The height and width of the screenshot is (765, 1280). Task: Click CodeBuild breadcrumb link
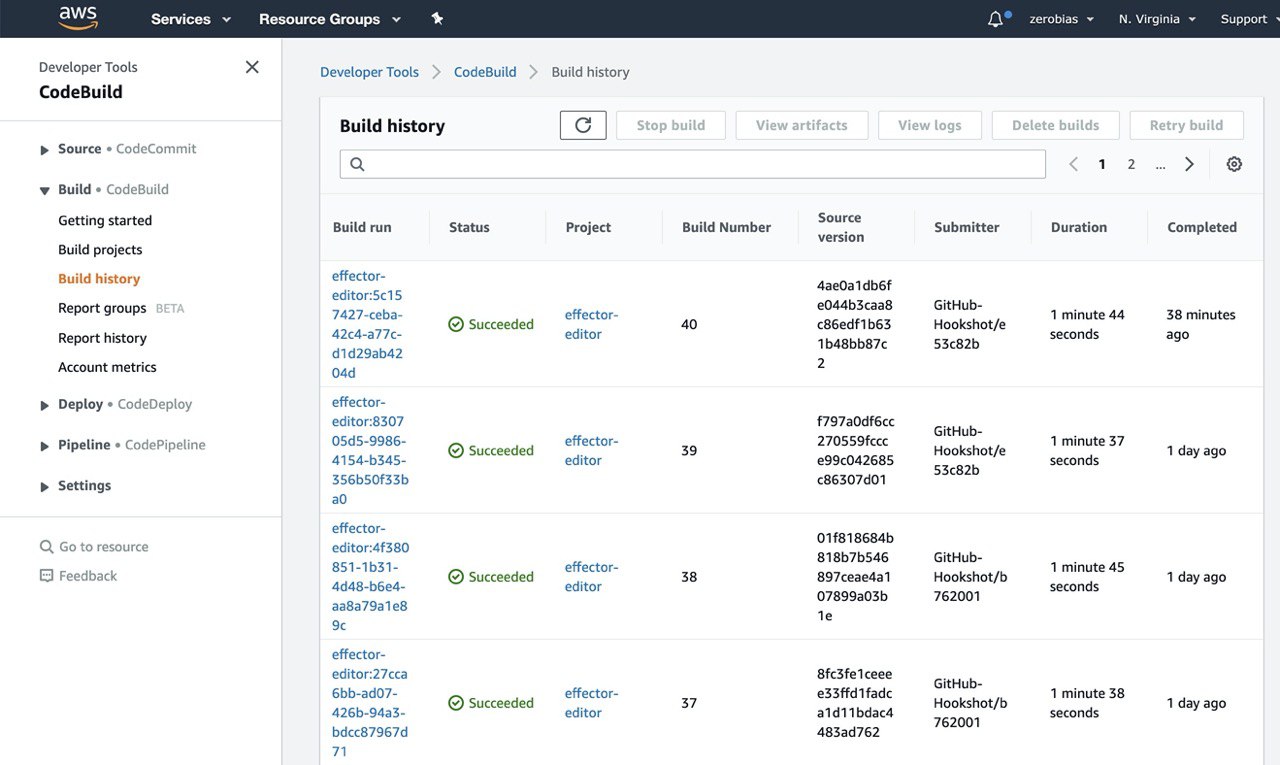(x=485, y=72)
